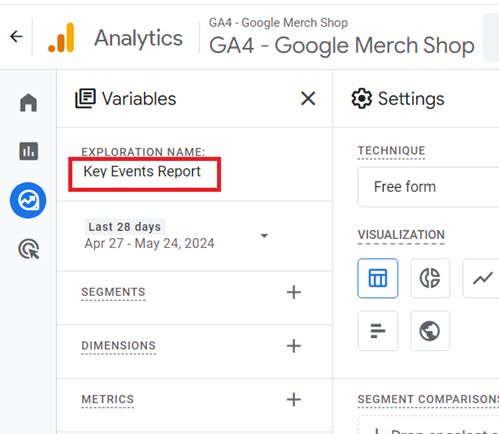Select the line chart visualization
Viewport: 499px width, 434px height.
click(x=482, y=278)
